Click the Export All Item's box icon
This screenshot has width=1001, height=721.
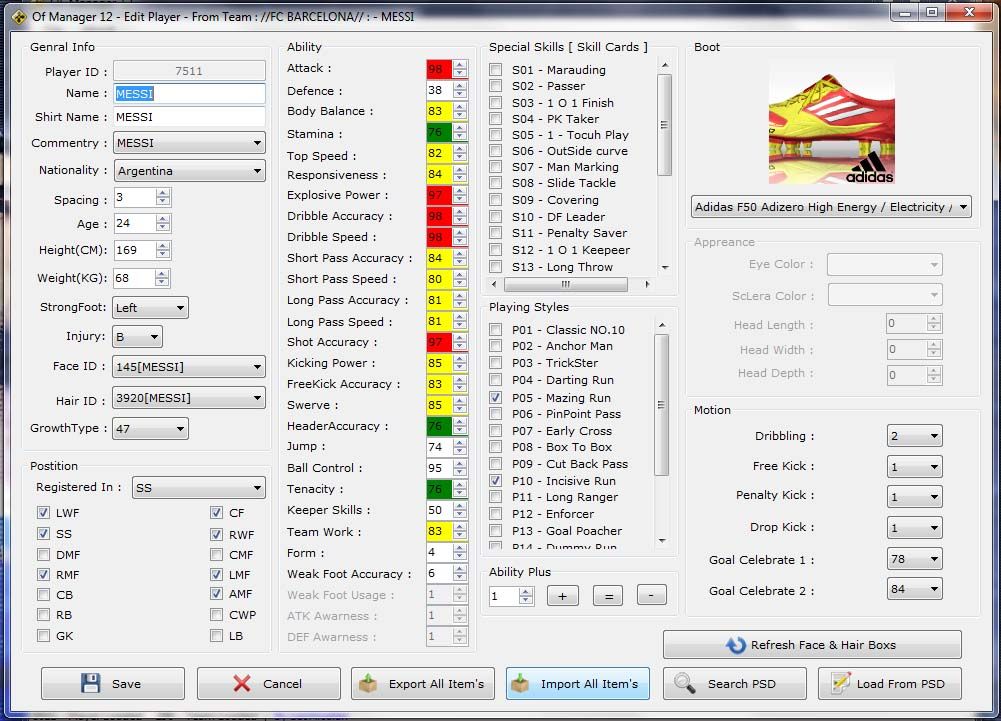[368, 684]
